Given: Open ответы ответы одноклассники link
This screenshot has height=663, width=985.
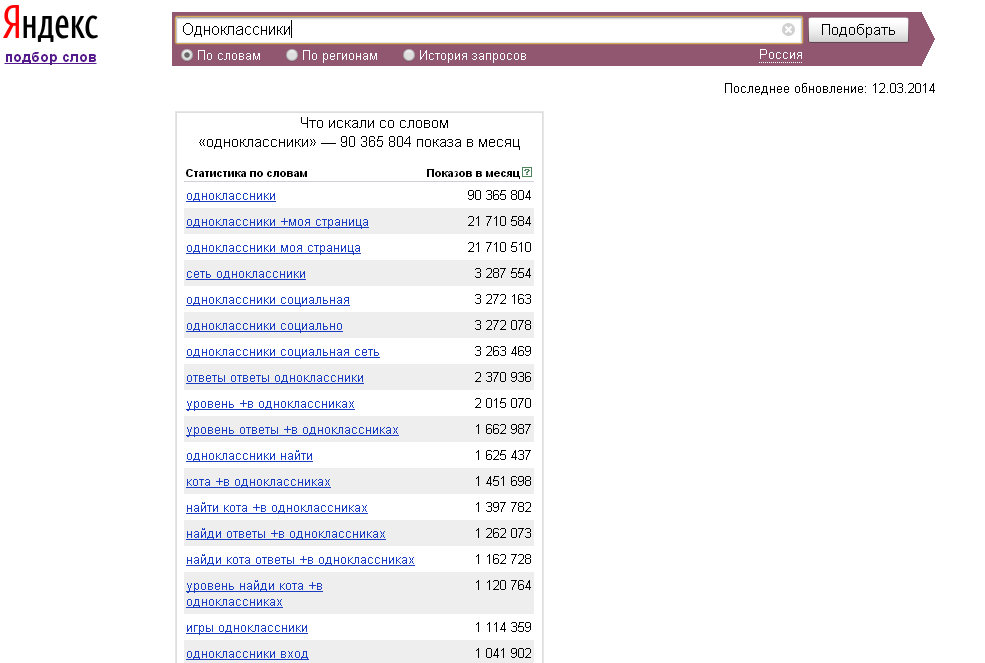Looking at the screenshot, I should (275, 378).
